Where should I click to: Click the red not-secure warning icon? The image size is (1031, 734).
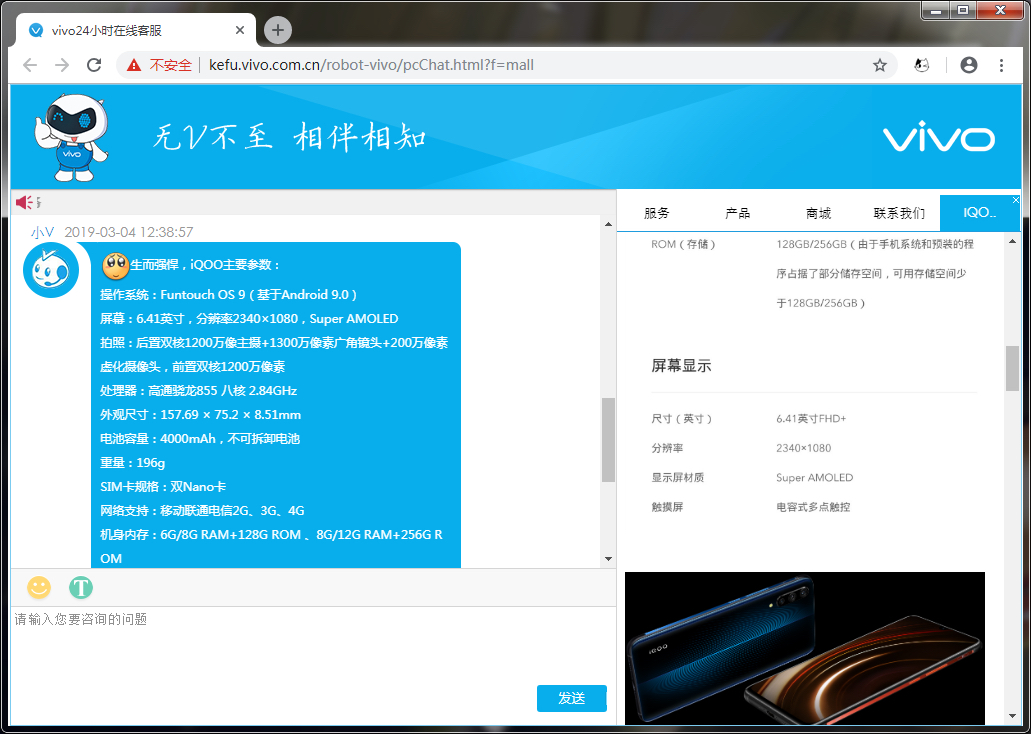point(134,65)
